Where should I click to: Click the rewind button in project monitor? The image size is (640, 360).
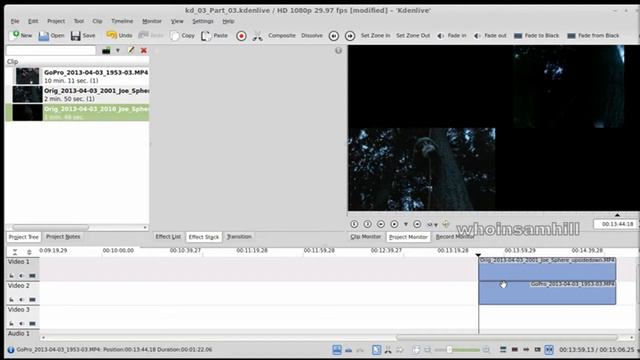click(x=381, y=224)
